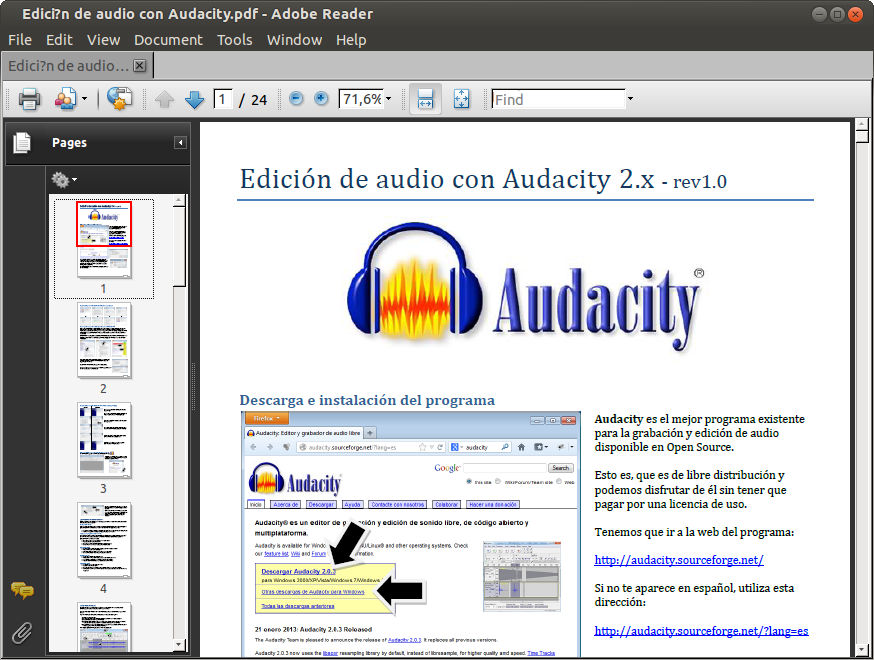This screenshot has width=874, height=660.
Task: Click the Audacity headphones logo image
Action: point(524,288)
